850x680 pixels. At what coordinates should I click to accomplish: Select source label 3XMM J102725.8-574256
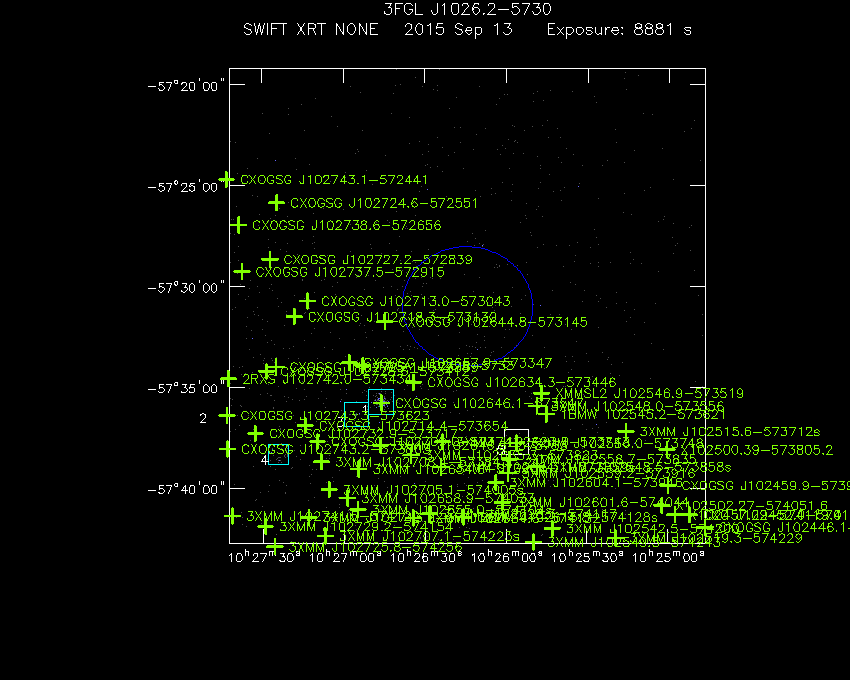coord(375,547)
